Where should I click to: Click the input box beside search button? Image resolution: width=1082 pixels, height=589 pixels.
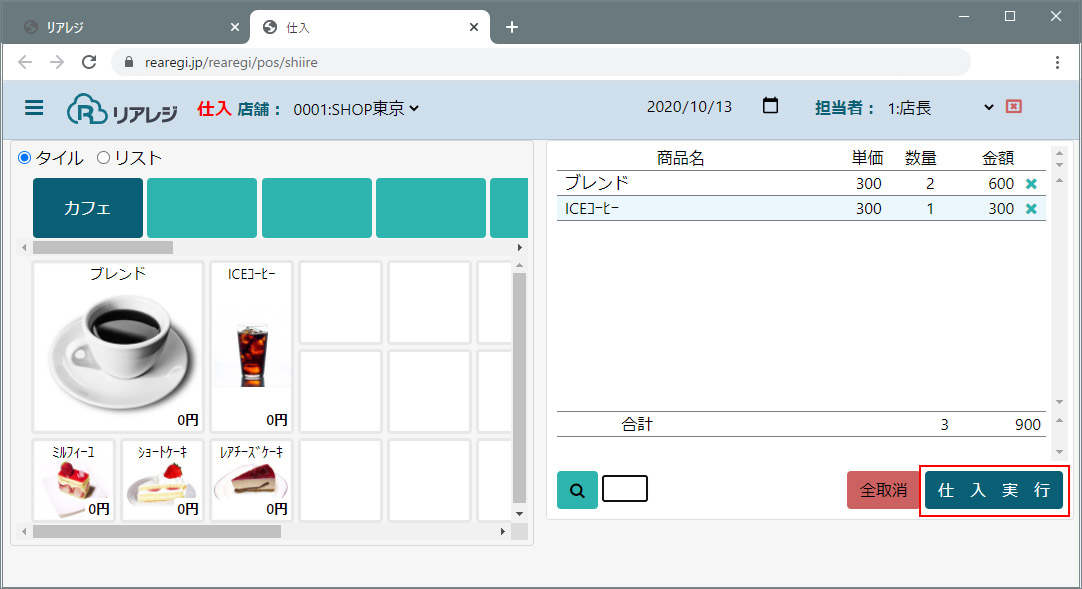coord(624,488)
